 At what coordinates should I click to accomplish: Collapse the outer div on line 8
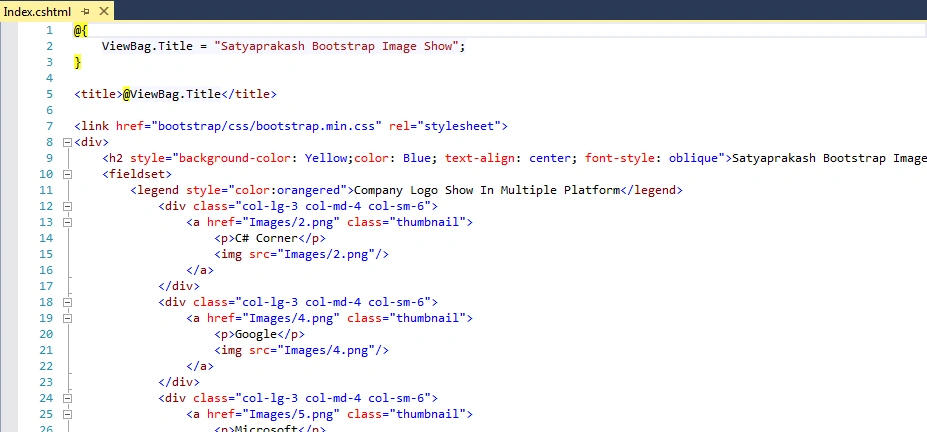[67, 142]
